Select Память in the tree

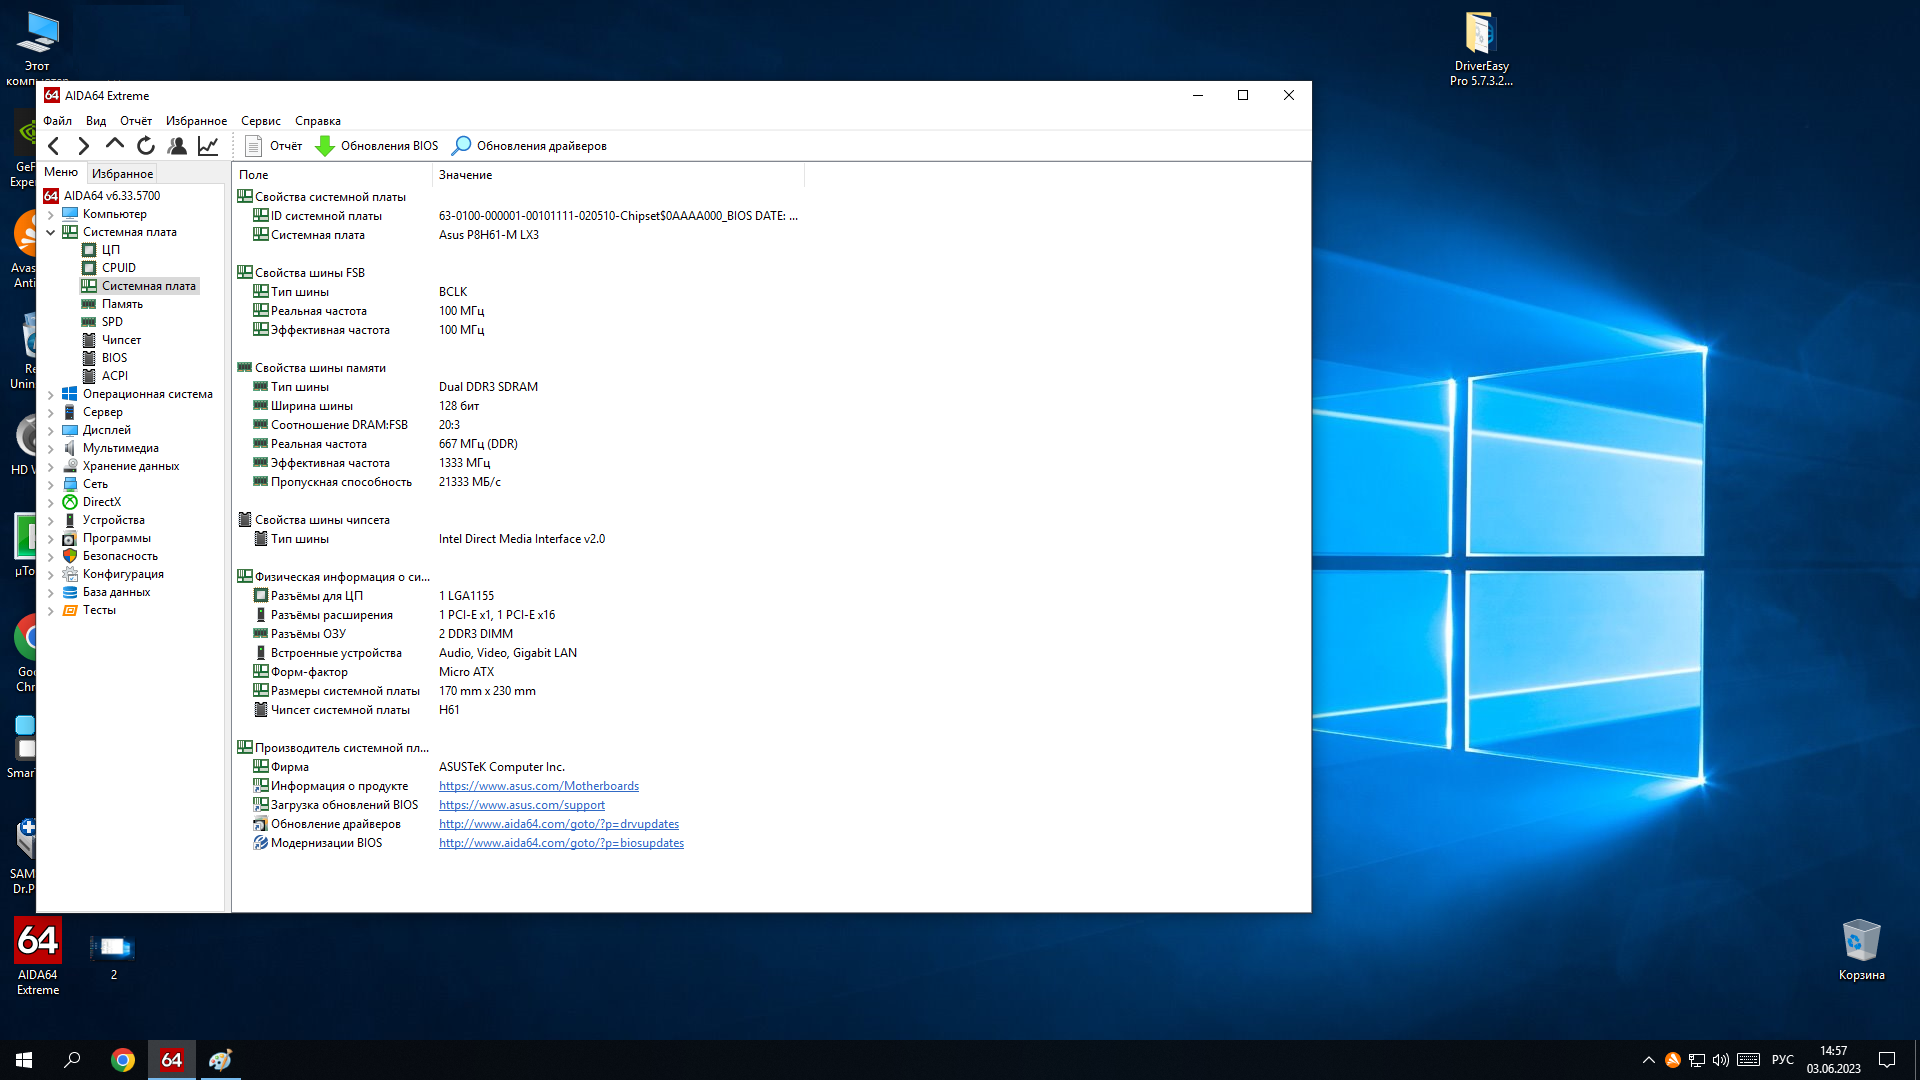click(x=122, y=304)
